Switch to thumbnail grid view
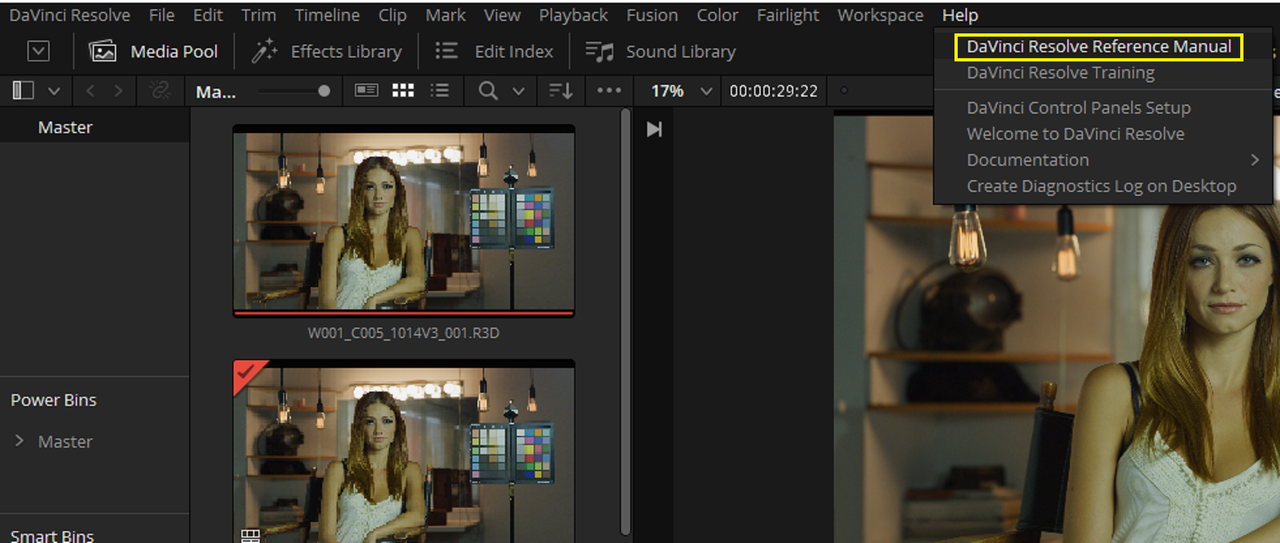 click(403, 91)
